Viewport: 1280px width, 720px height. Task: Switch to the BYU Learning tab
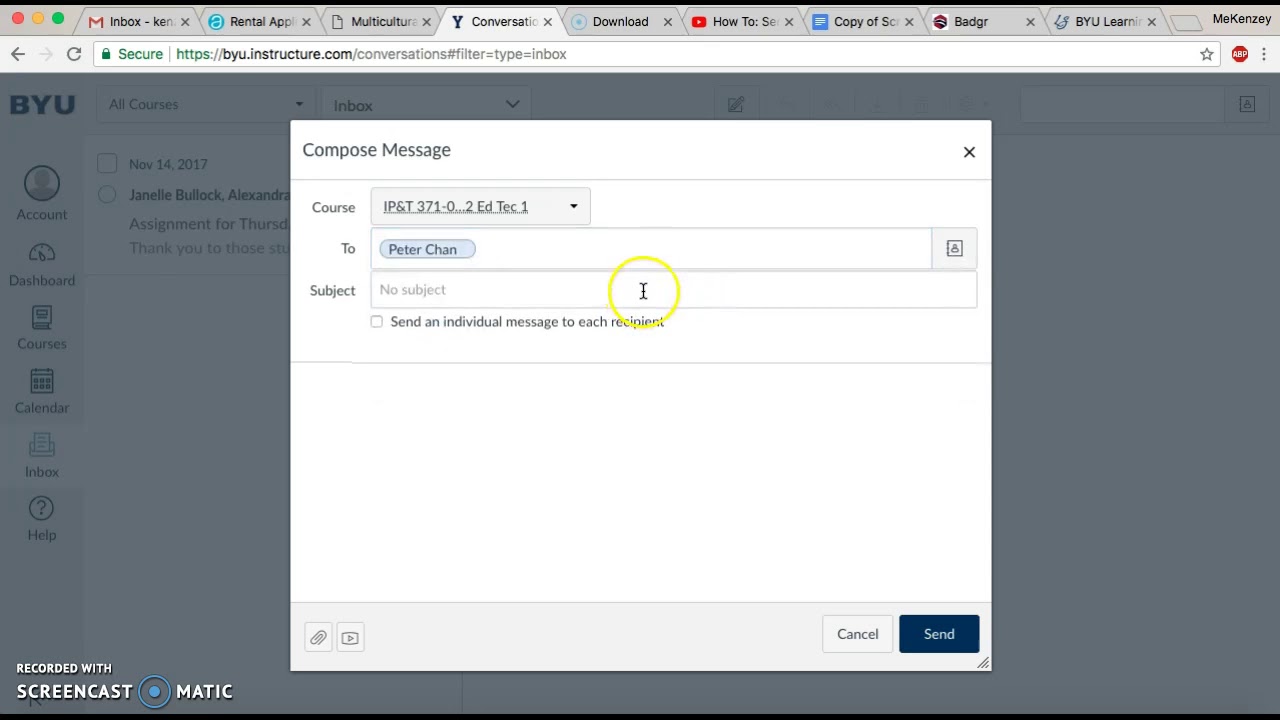click(1105, 21)
